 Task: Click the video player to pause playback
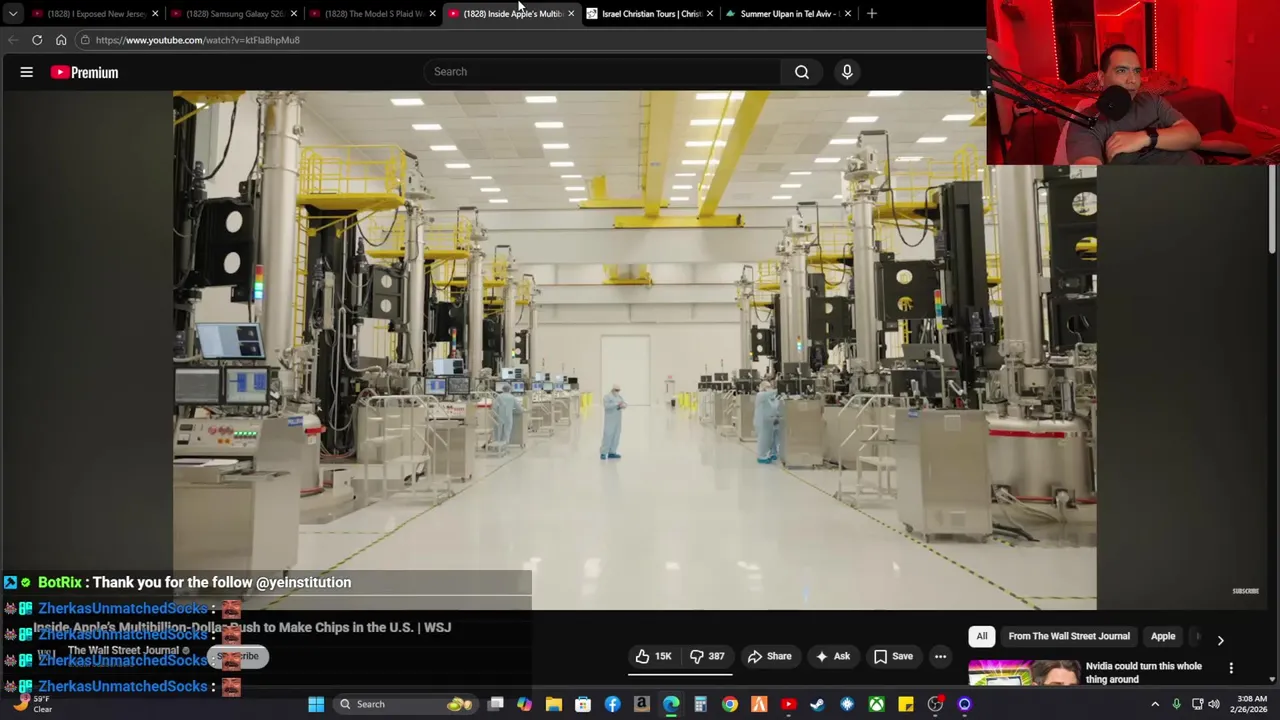coord(634,350)
